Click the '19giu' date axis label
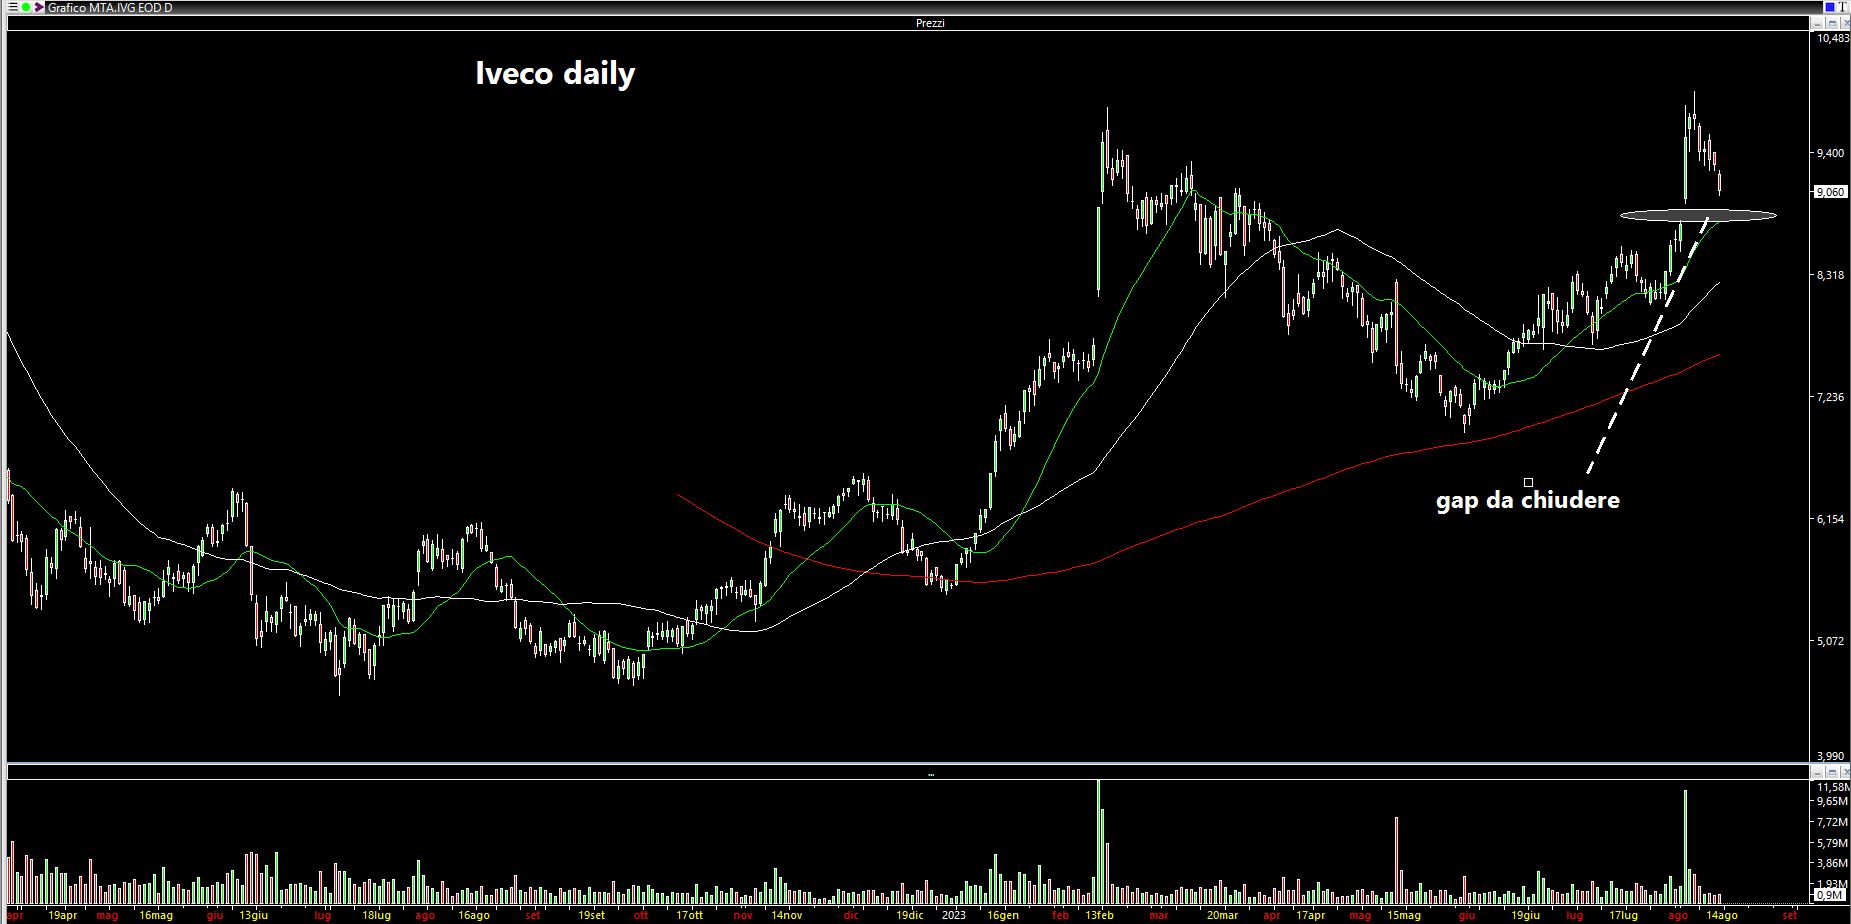The image size is (1851, 924). click(1525, 915)
